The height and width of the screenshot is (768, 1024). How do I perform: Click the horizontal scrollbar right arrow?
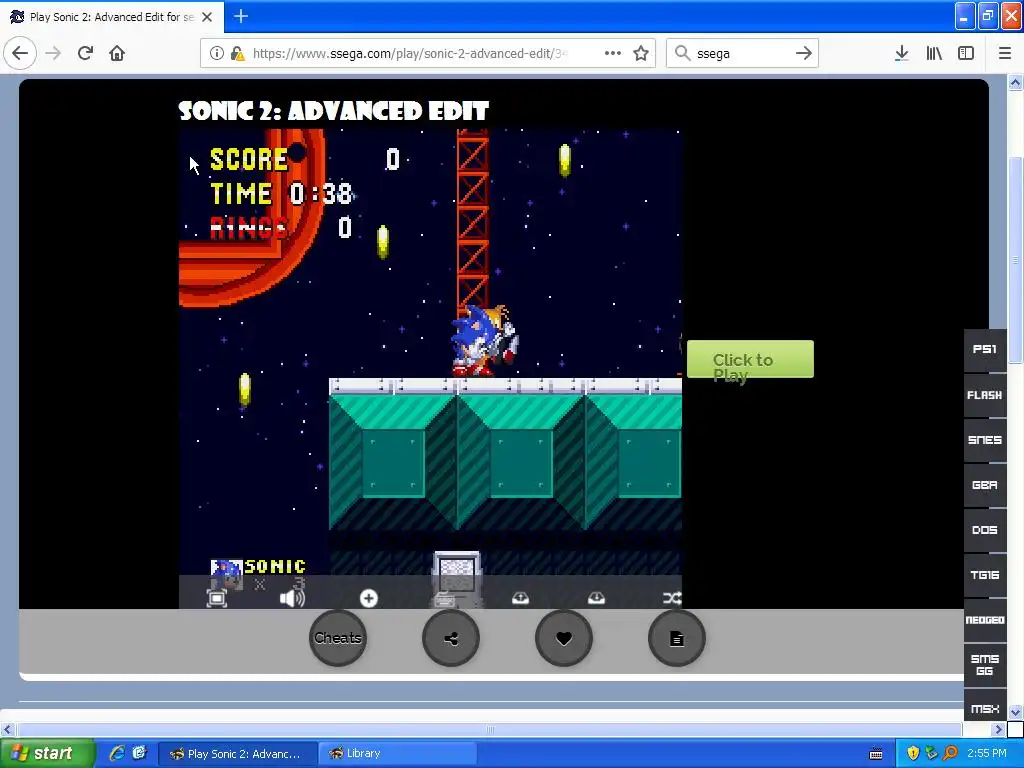(998, 729)
